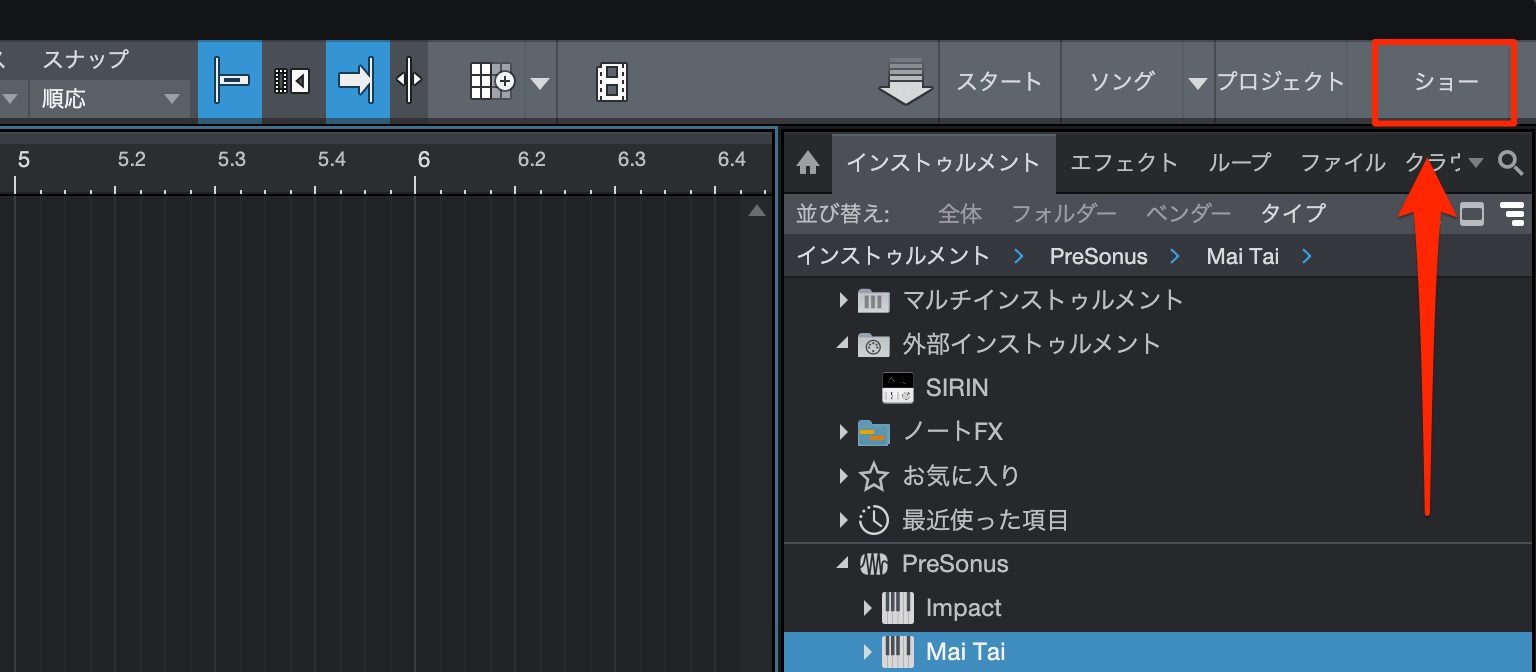Toggle the cursor follows edit position icon
The width and height of the screenshot is (1536, 672).
tap(409, 81)
